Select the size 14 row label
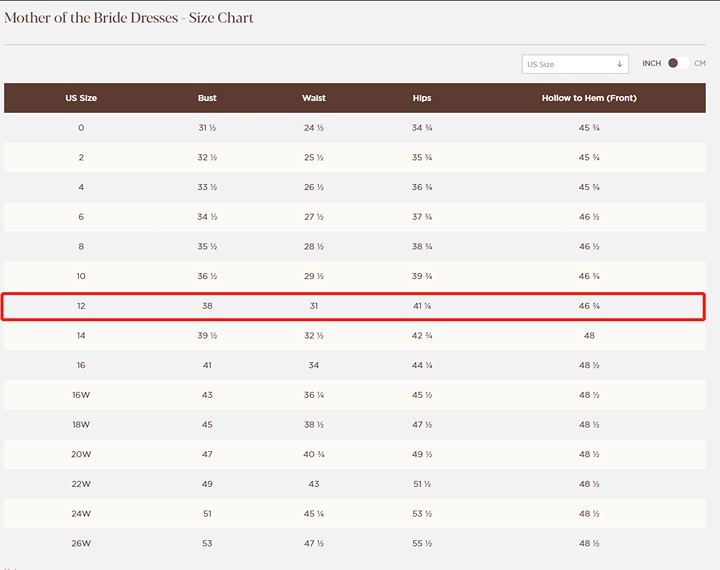 pos(81,335)
